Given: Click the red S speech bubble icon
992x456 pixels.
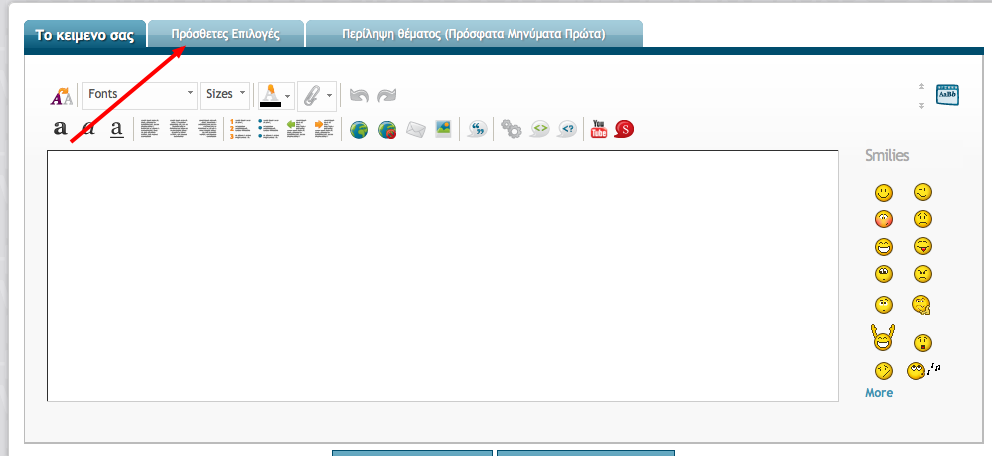Looking at the screenshot, I should [624, 129].
